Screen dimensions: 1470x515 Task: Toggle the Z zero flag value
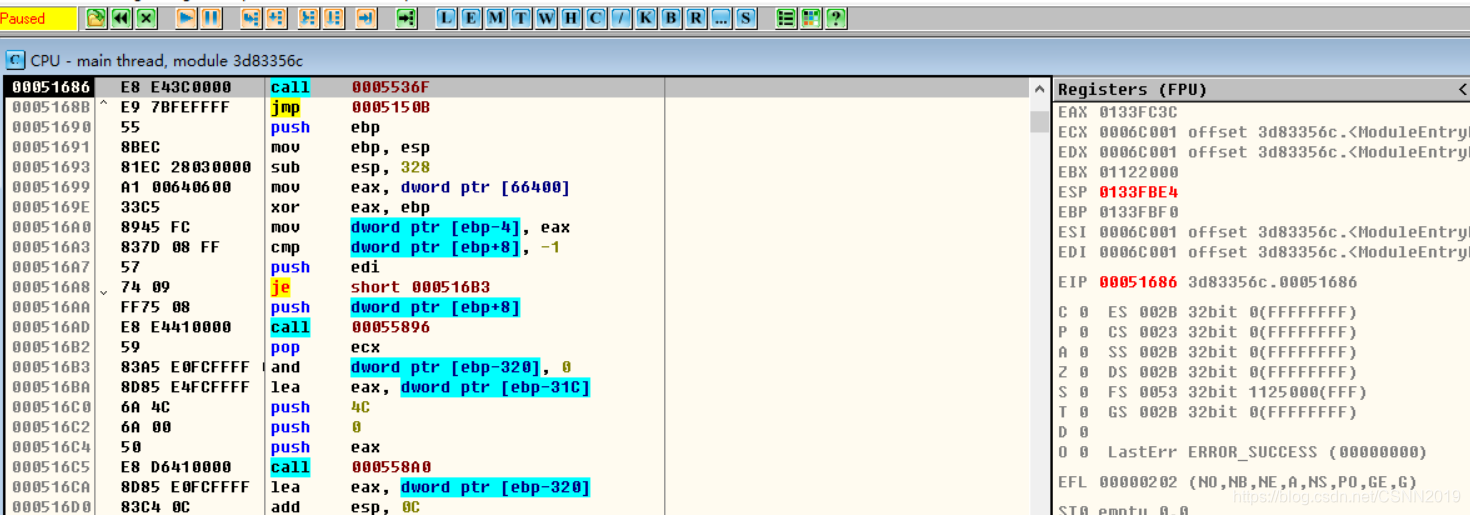tap(1083, 372)
